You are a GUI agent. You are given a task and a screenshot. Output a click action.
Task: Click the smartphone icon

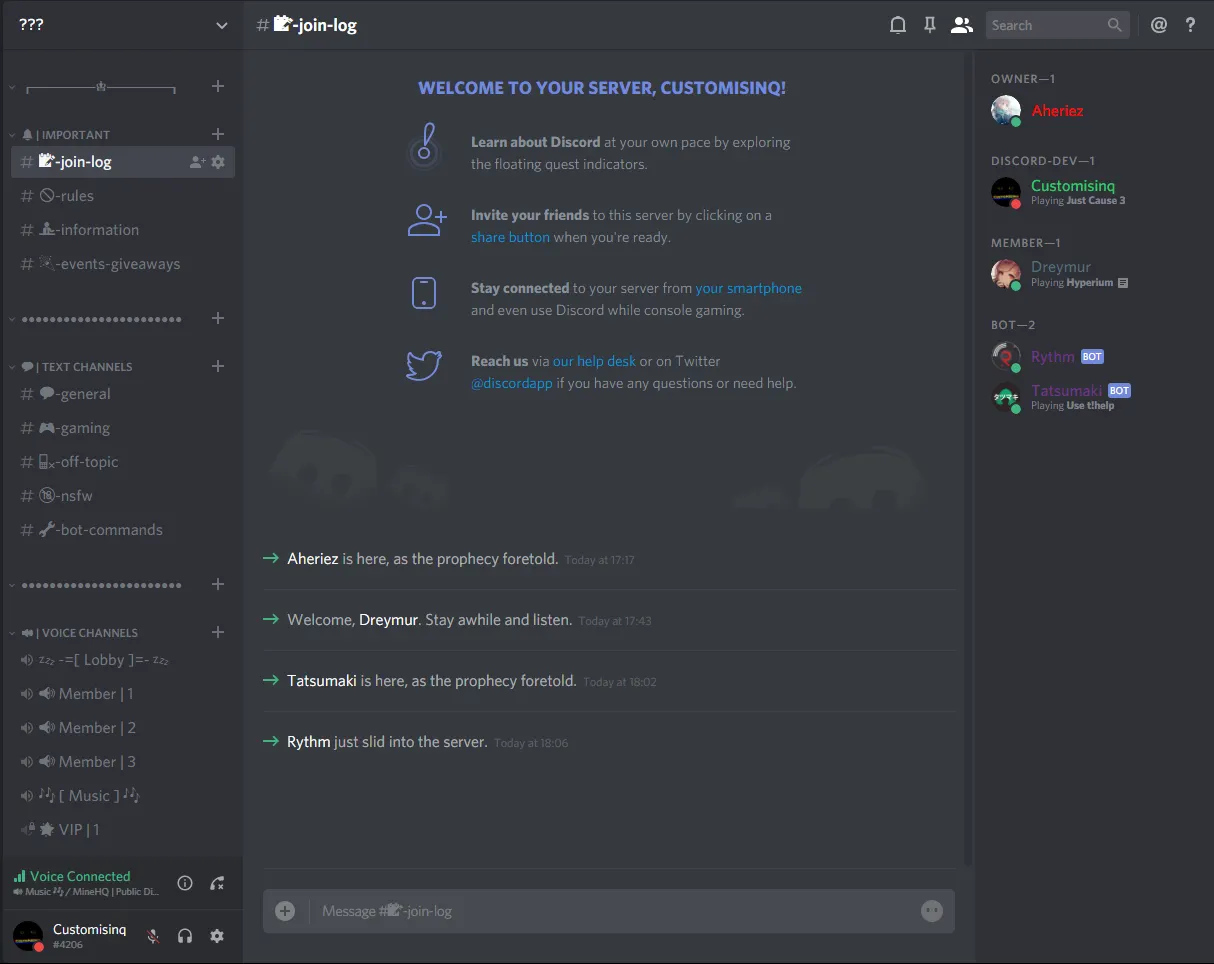[x=424, y=293]
